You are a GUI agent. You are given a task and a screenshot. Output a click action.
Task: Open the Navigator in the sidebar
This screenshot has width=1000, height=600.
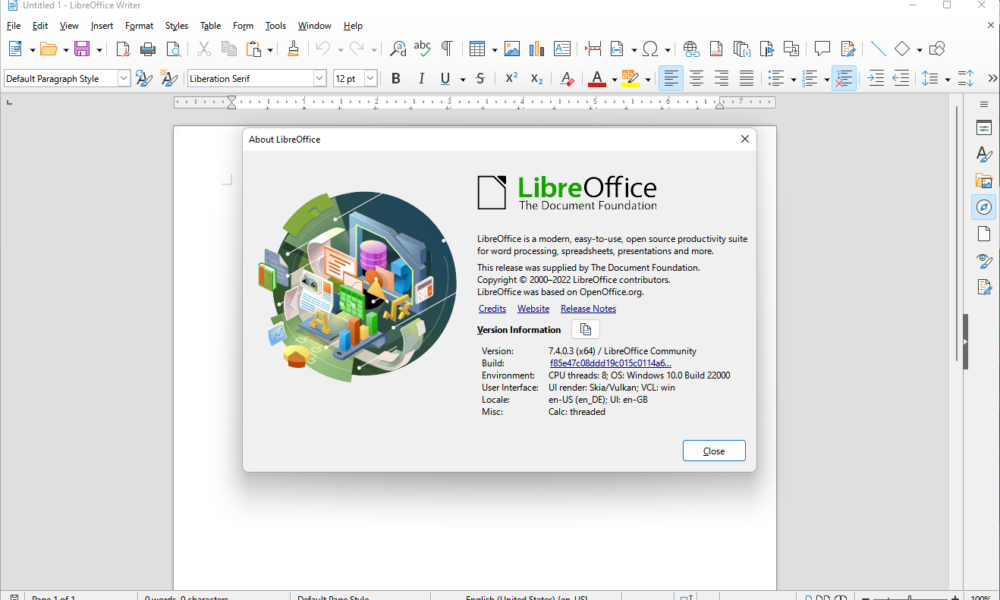pyautogui.click(x=984, y=207)
